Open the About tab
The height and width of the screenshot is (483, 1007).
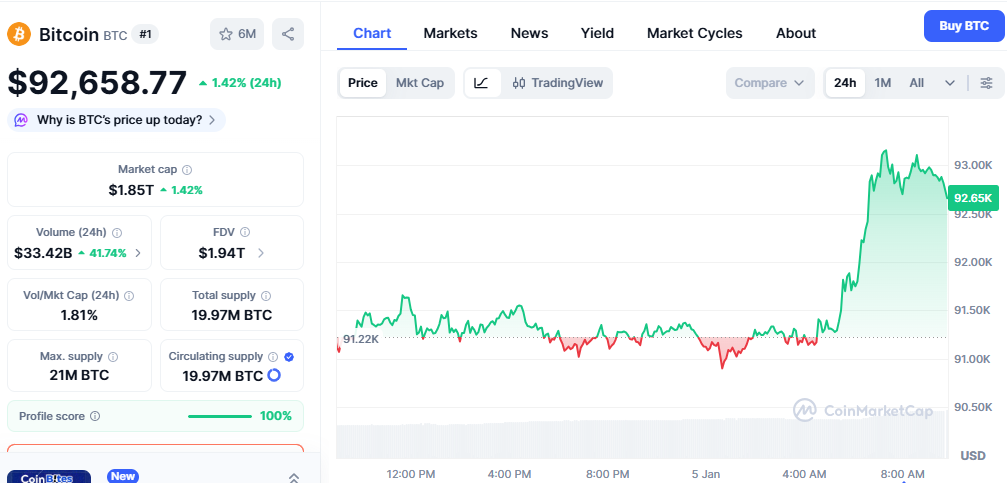pyautogui.click(x=796, y=33)
